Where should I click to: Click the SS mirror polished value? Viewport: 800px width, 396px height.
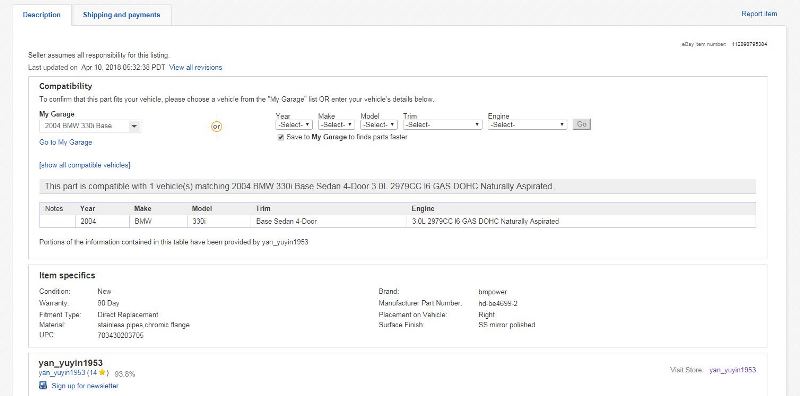coord(507,325)
